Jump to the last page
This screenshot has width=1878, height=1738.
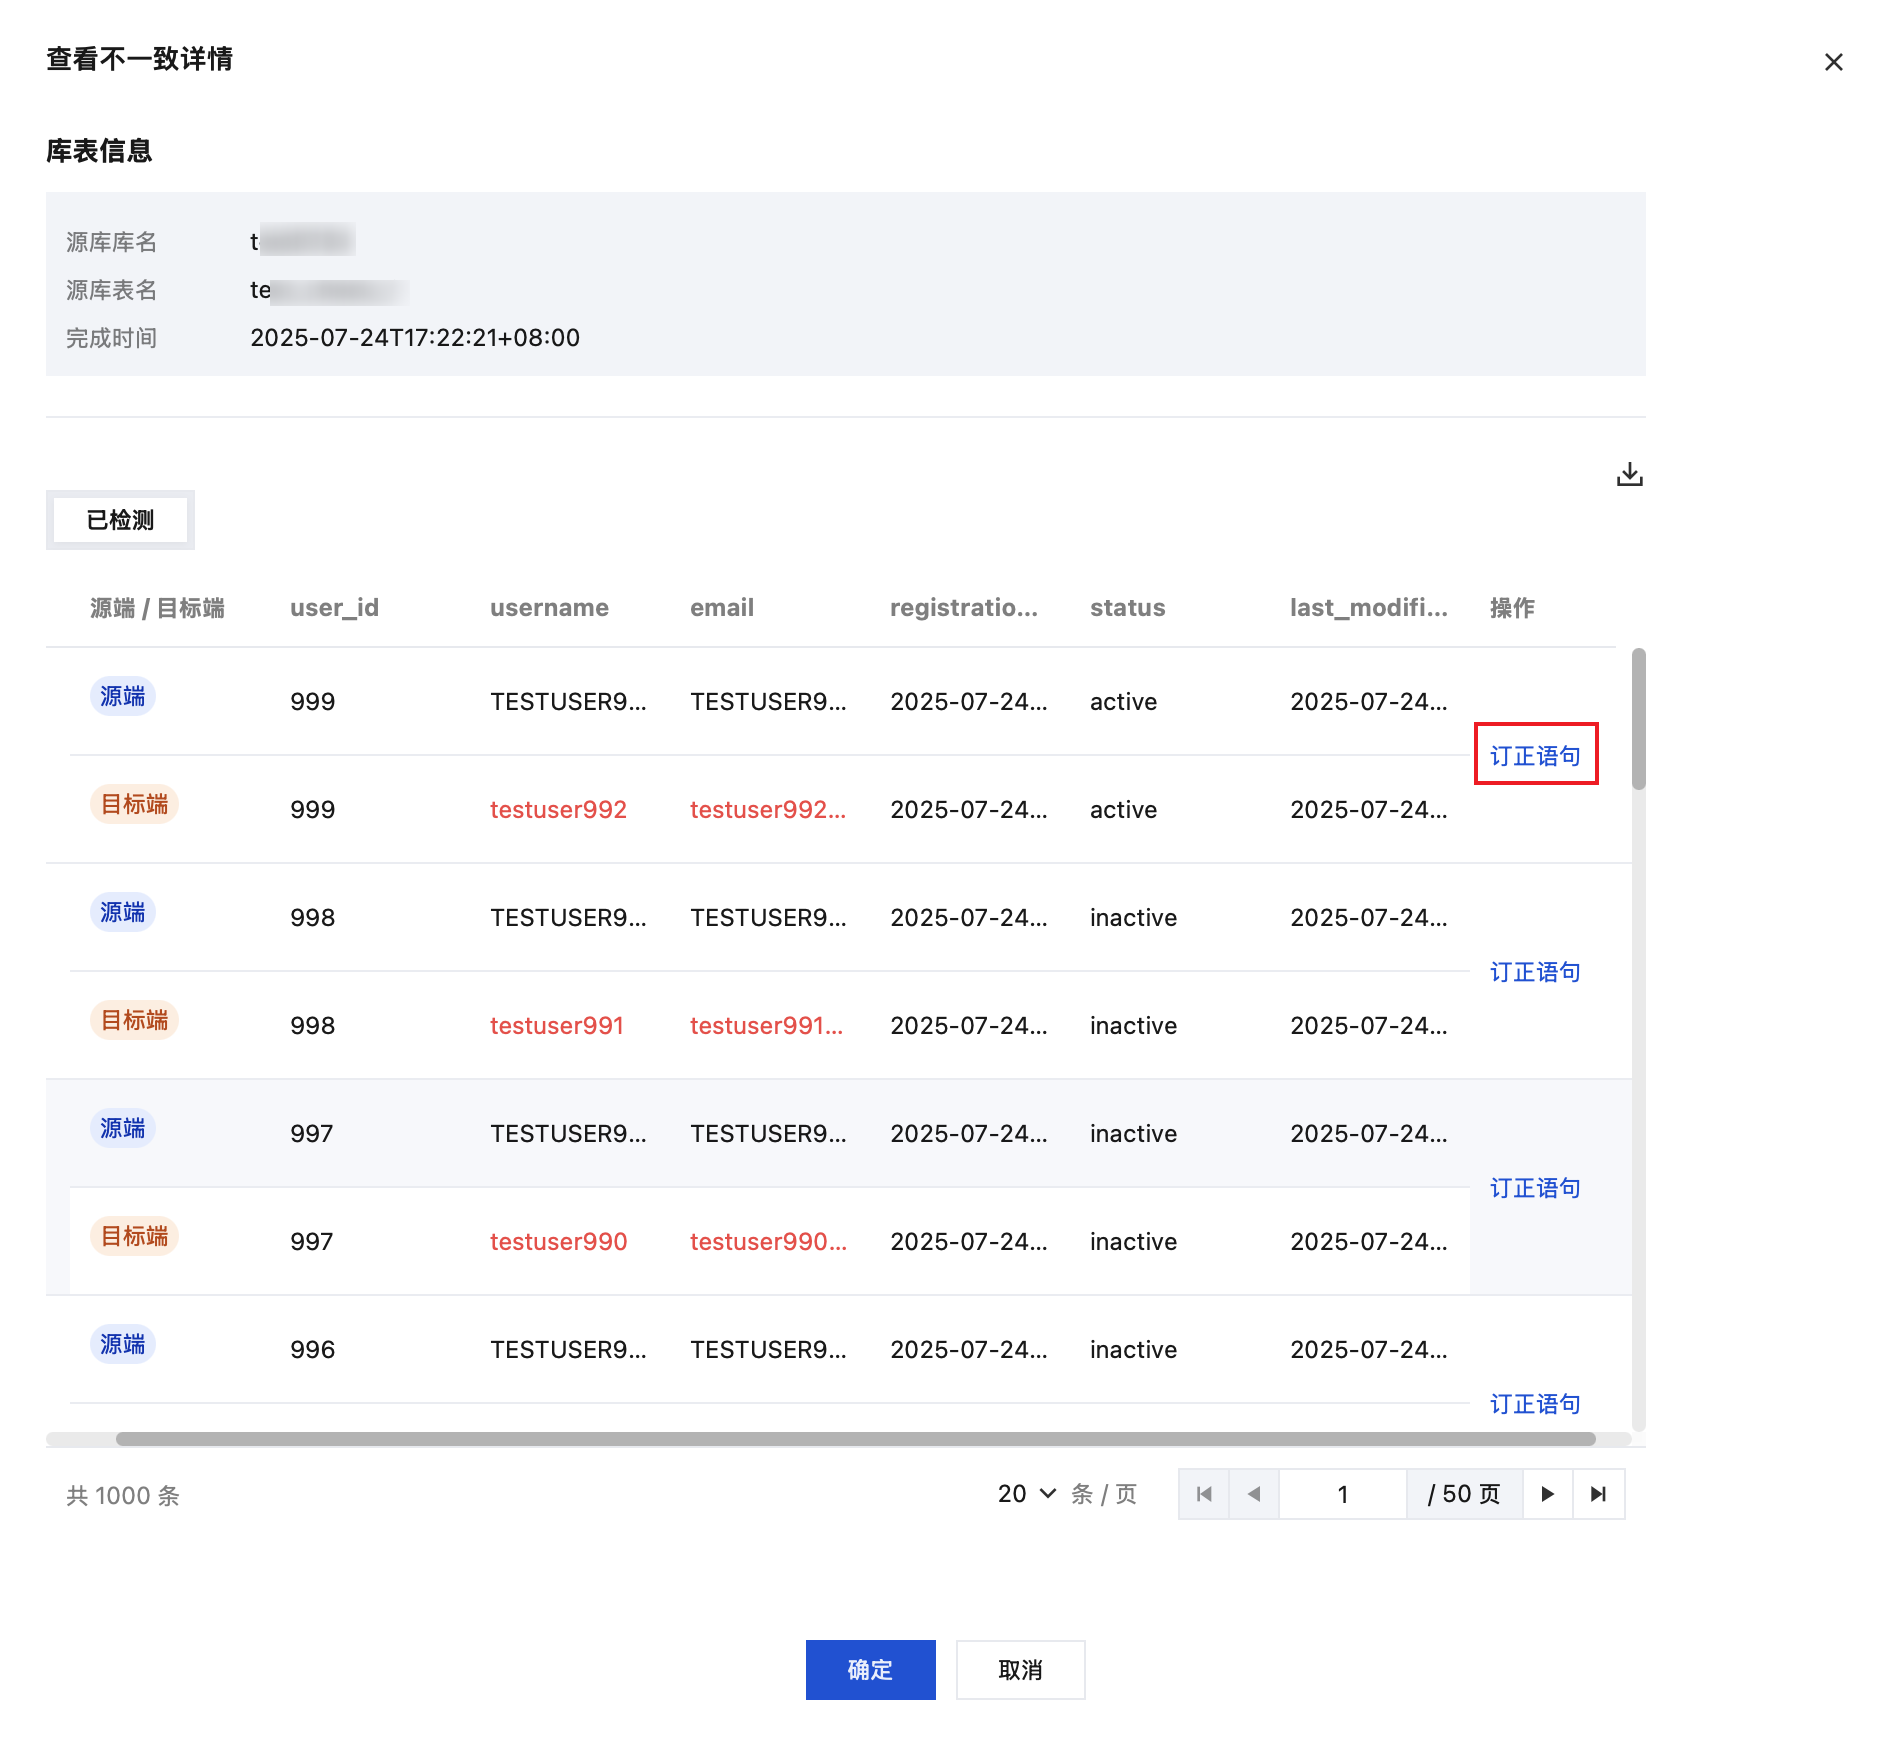(x=1598, y=1494)
